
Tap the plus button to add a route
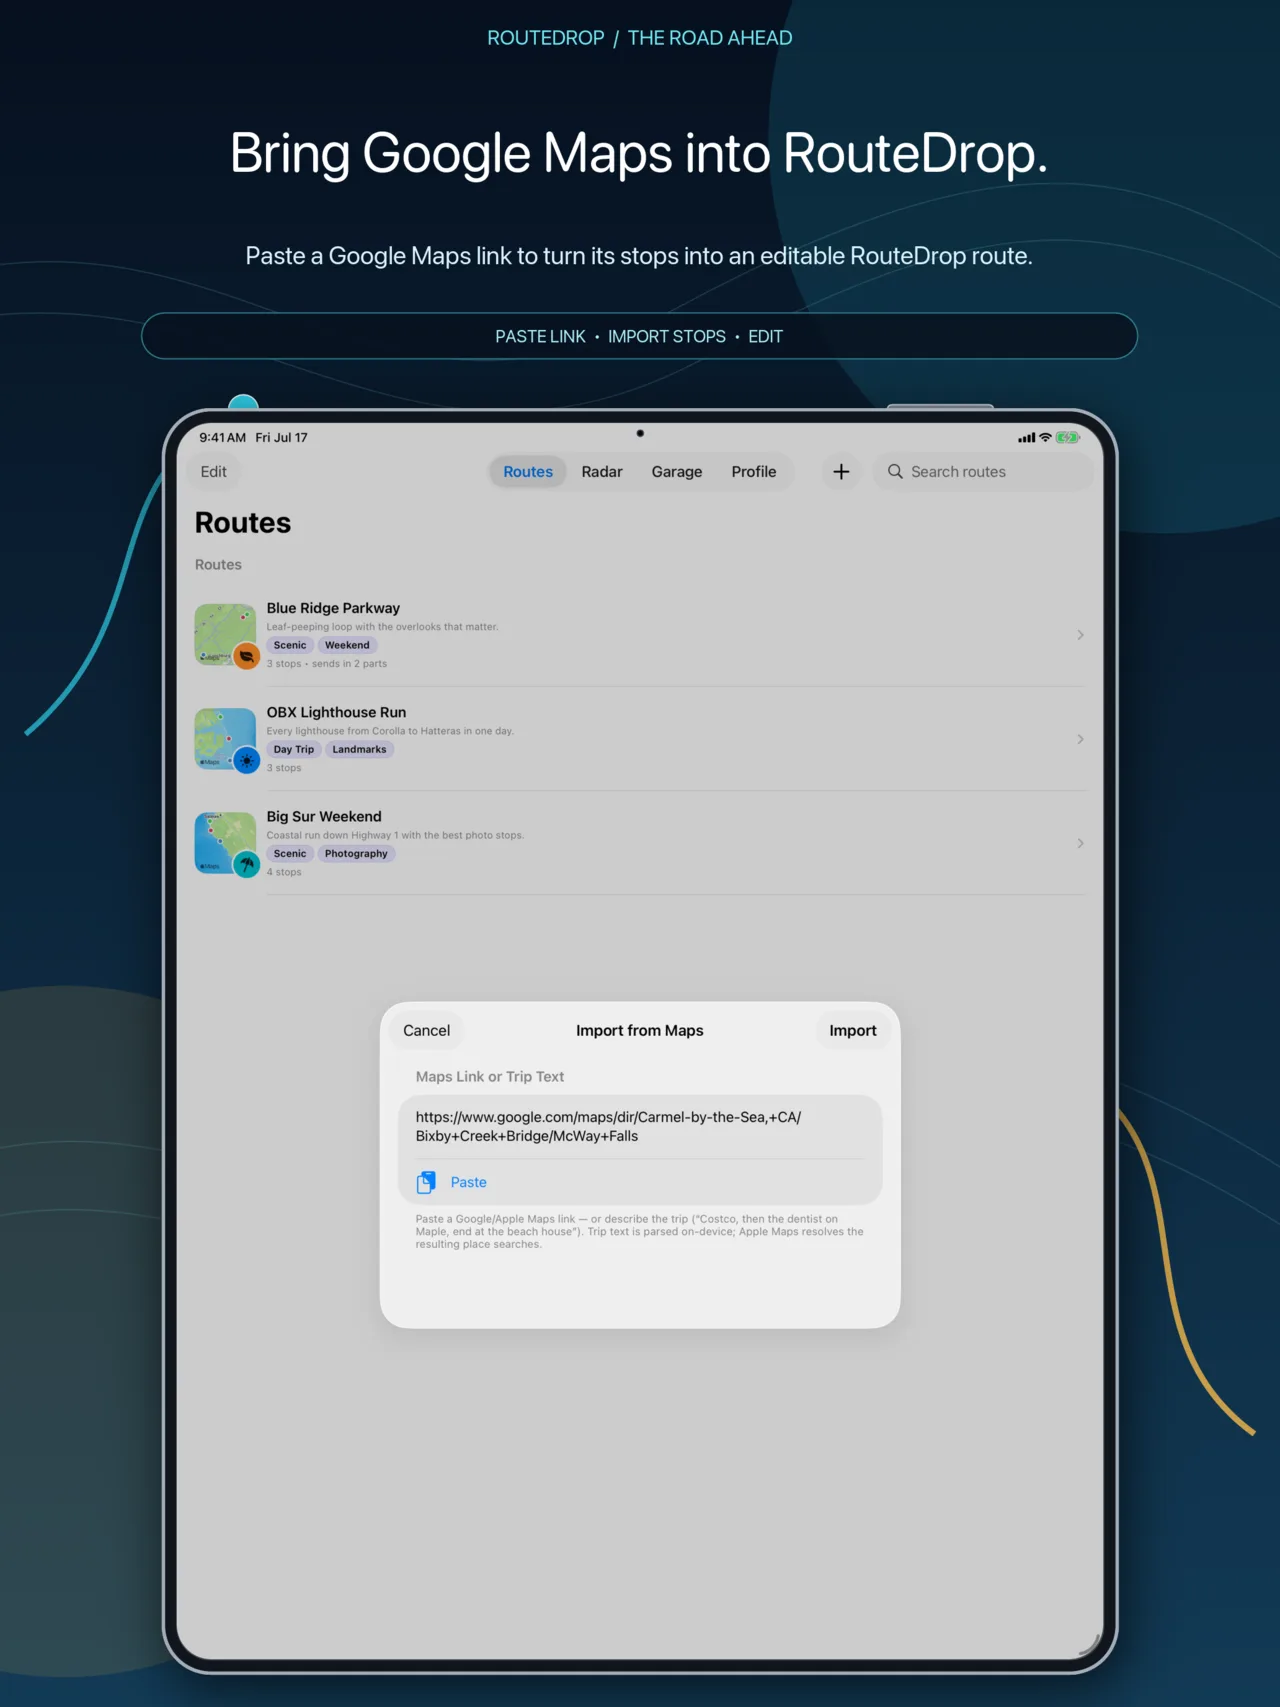(x=841, y=471)
